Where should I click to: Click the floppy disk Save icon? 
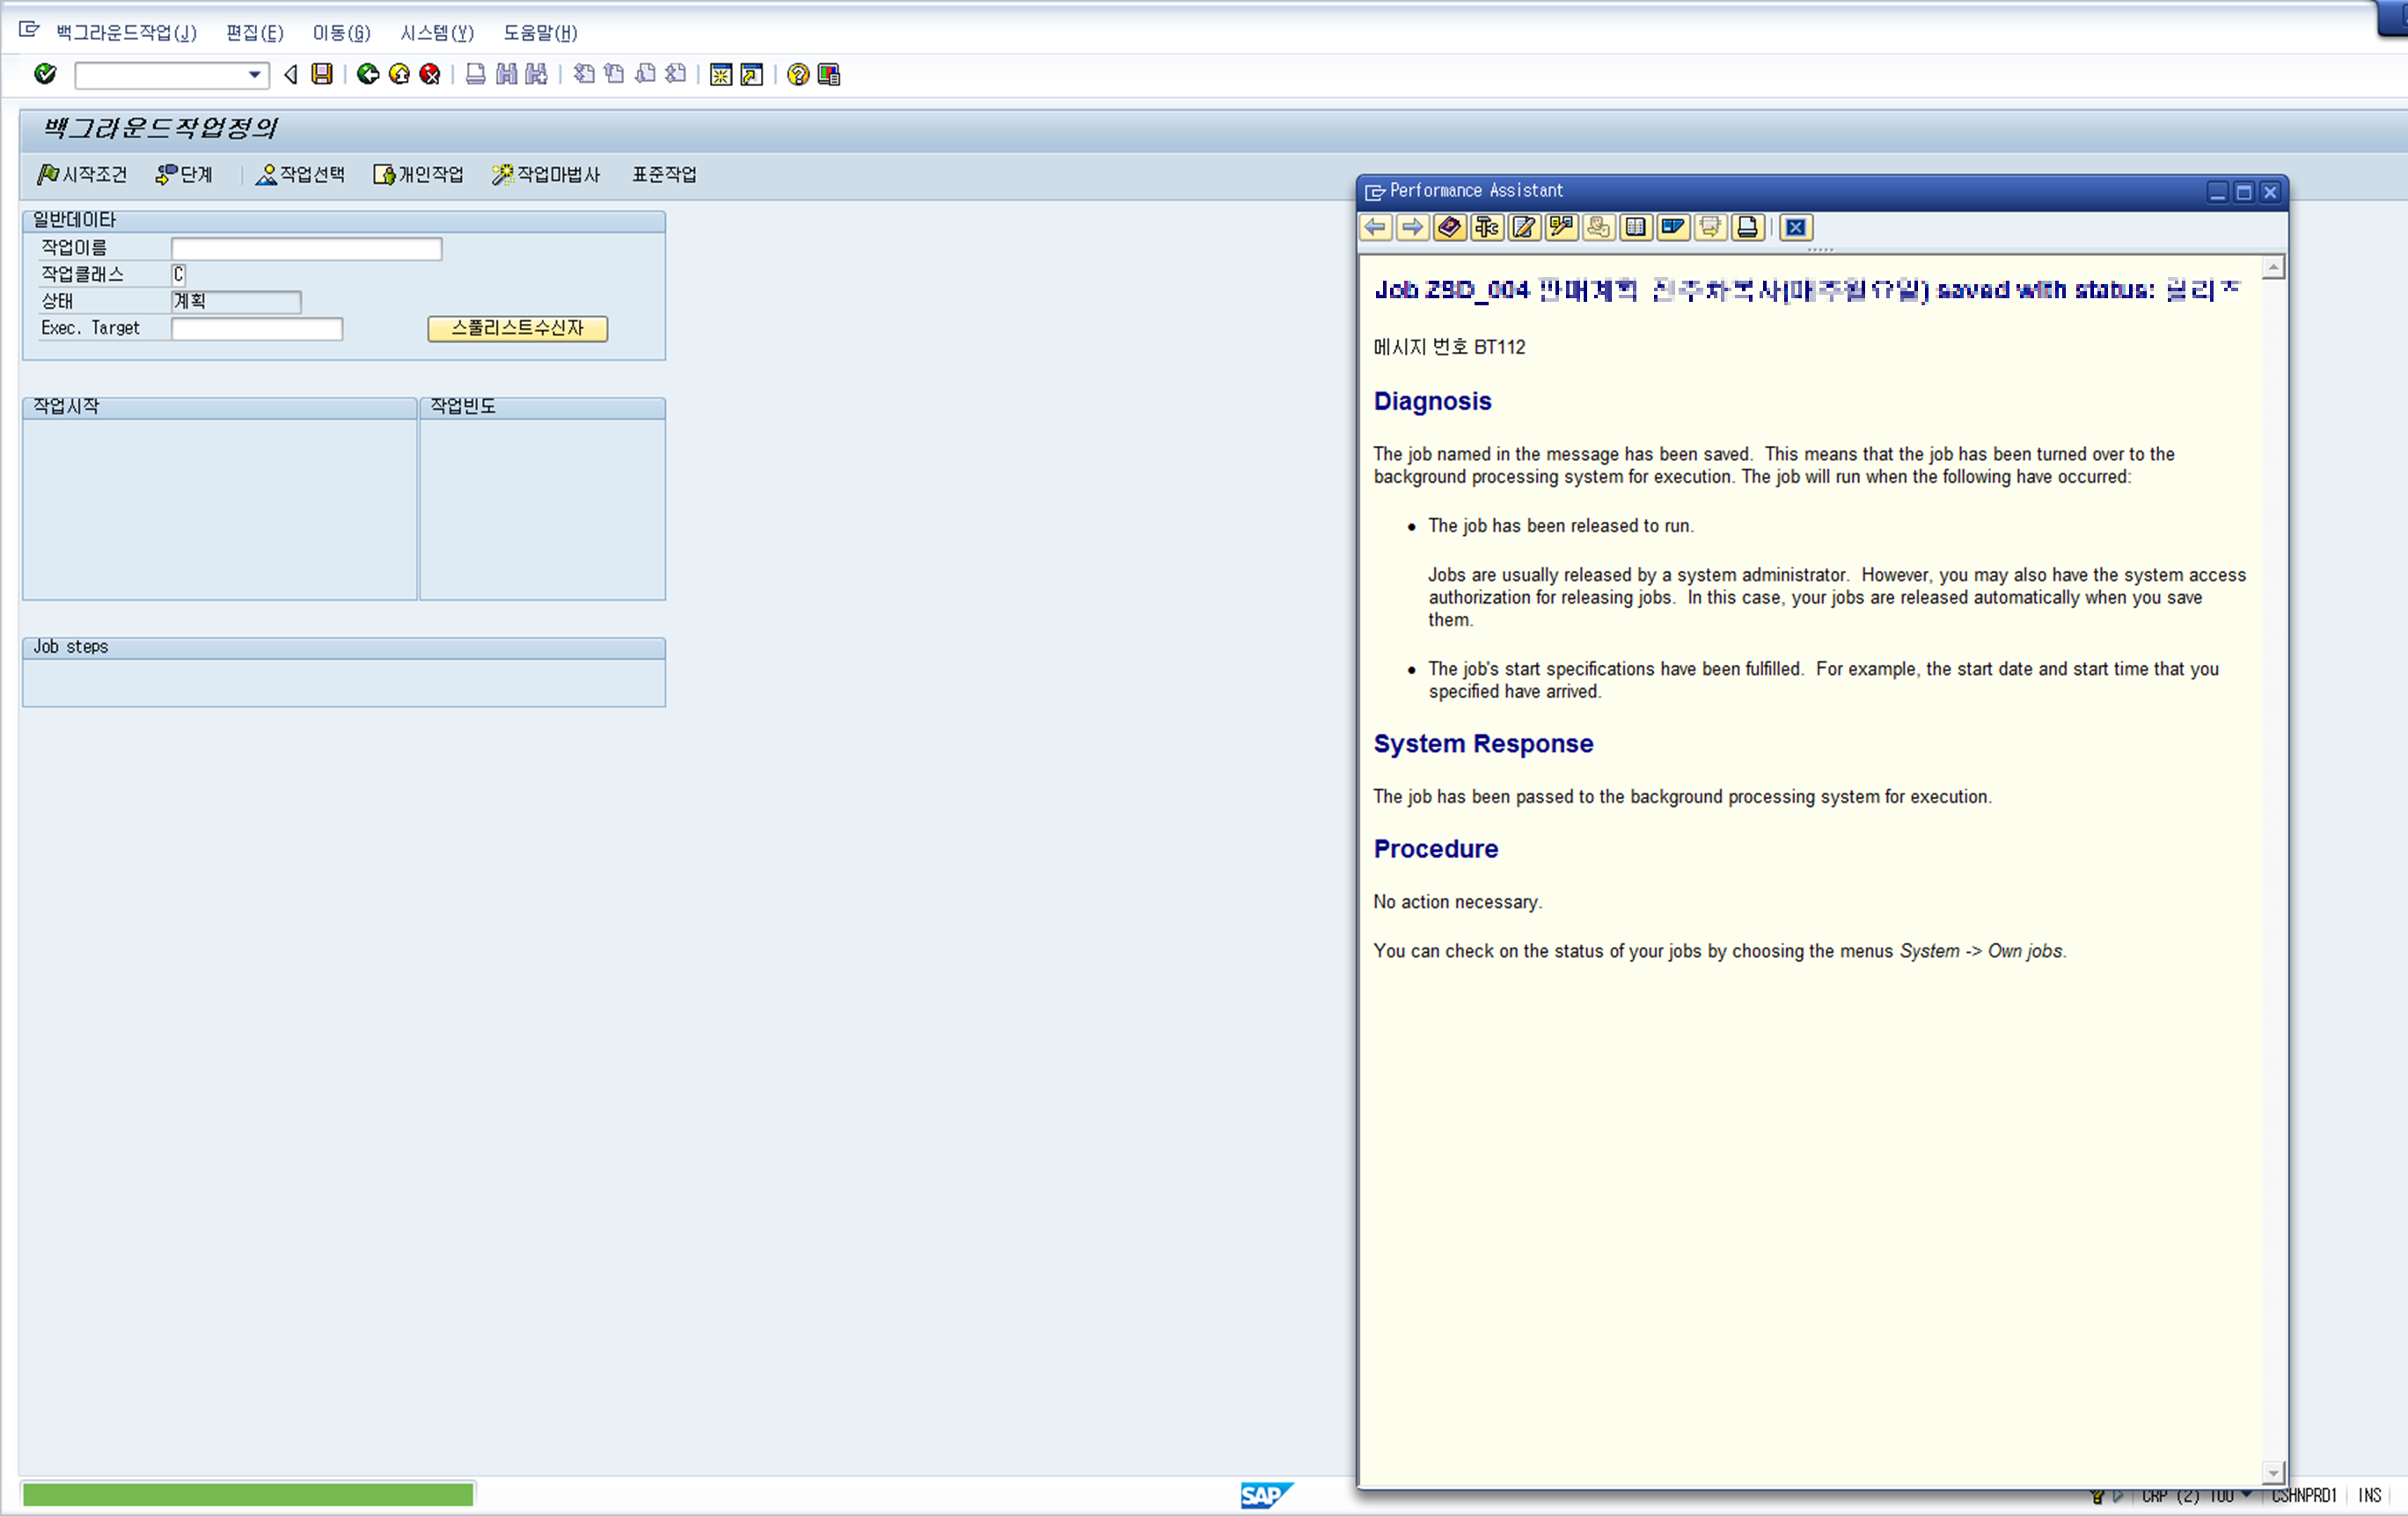[322, 74]
